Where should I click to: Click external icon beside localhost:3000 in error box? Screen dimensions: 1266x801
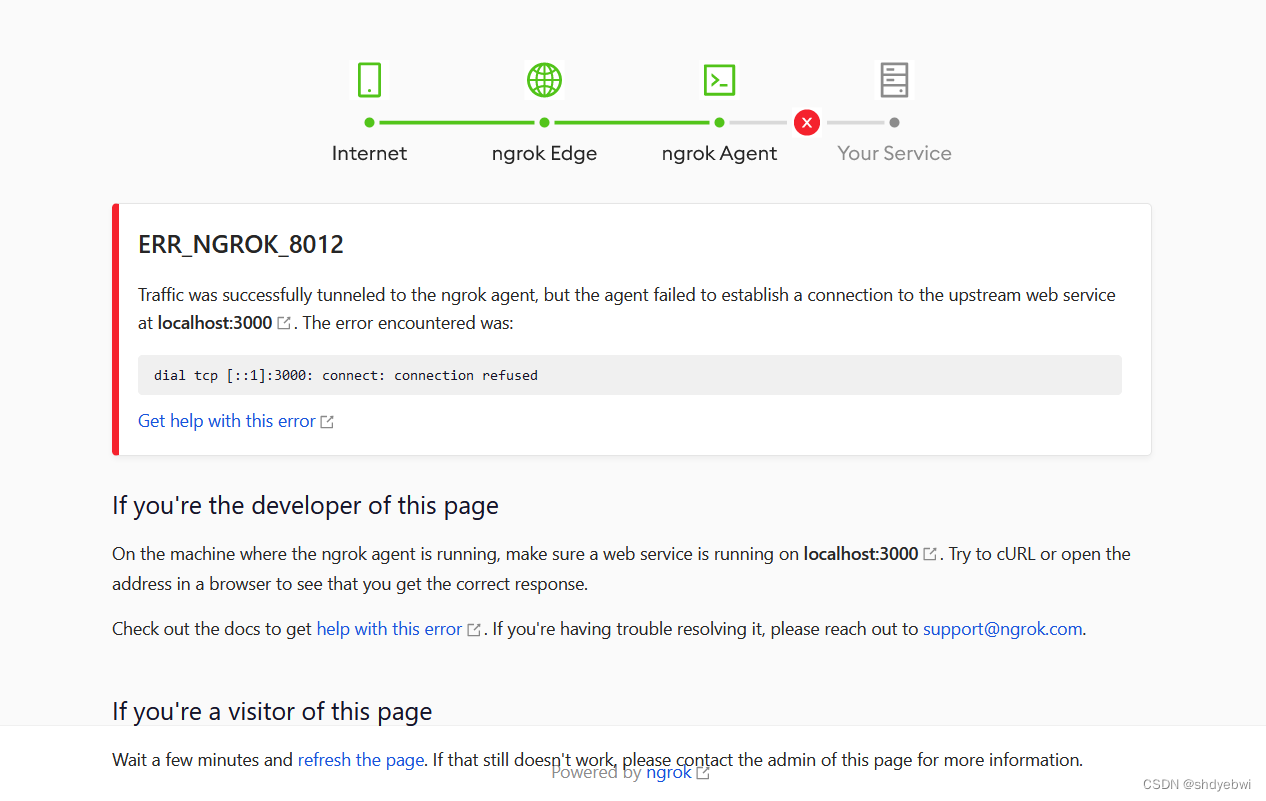(284, 324)
